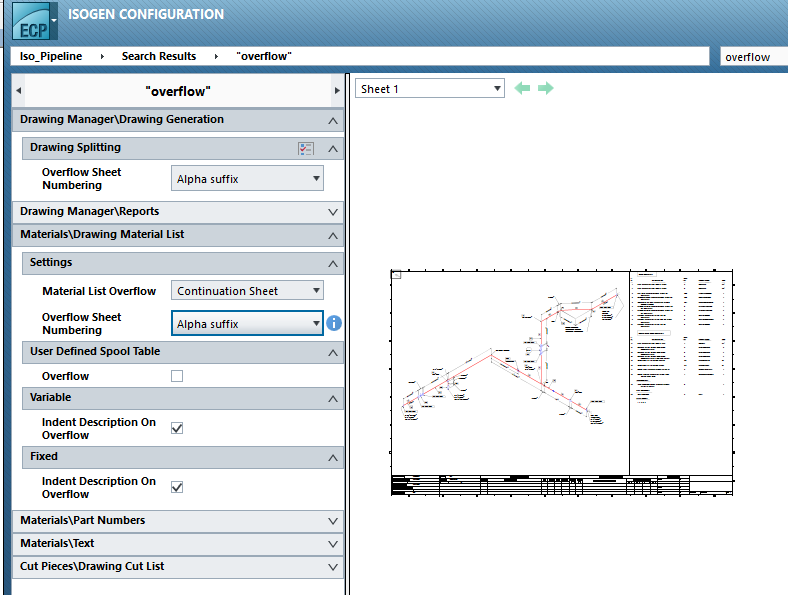Collapse Drawing Manager\Drawing Generation section
The width and height of the screenshot is (788, 595).
pyautogui.click(x=333, y=121)
